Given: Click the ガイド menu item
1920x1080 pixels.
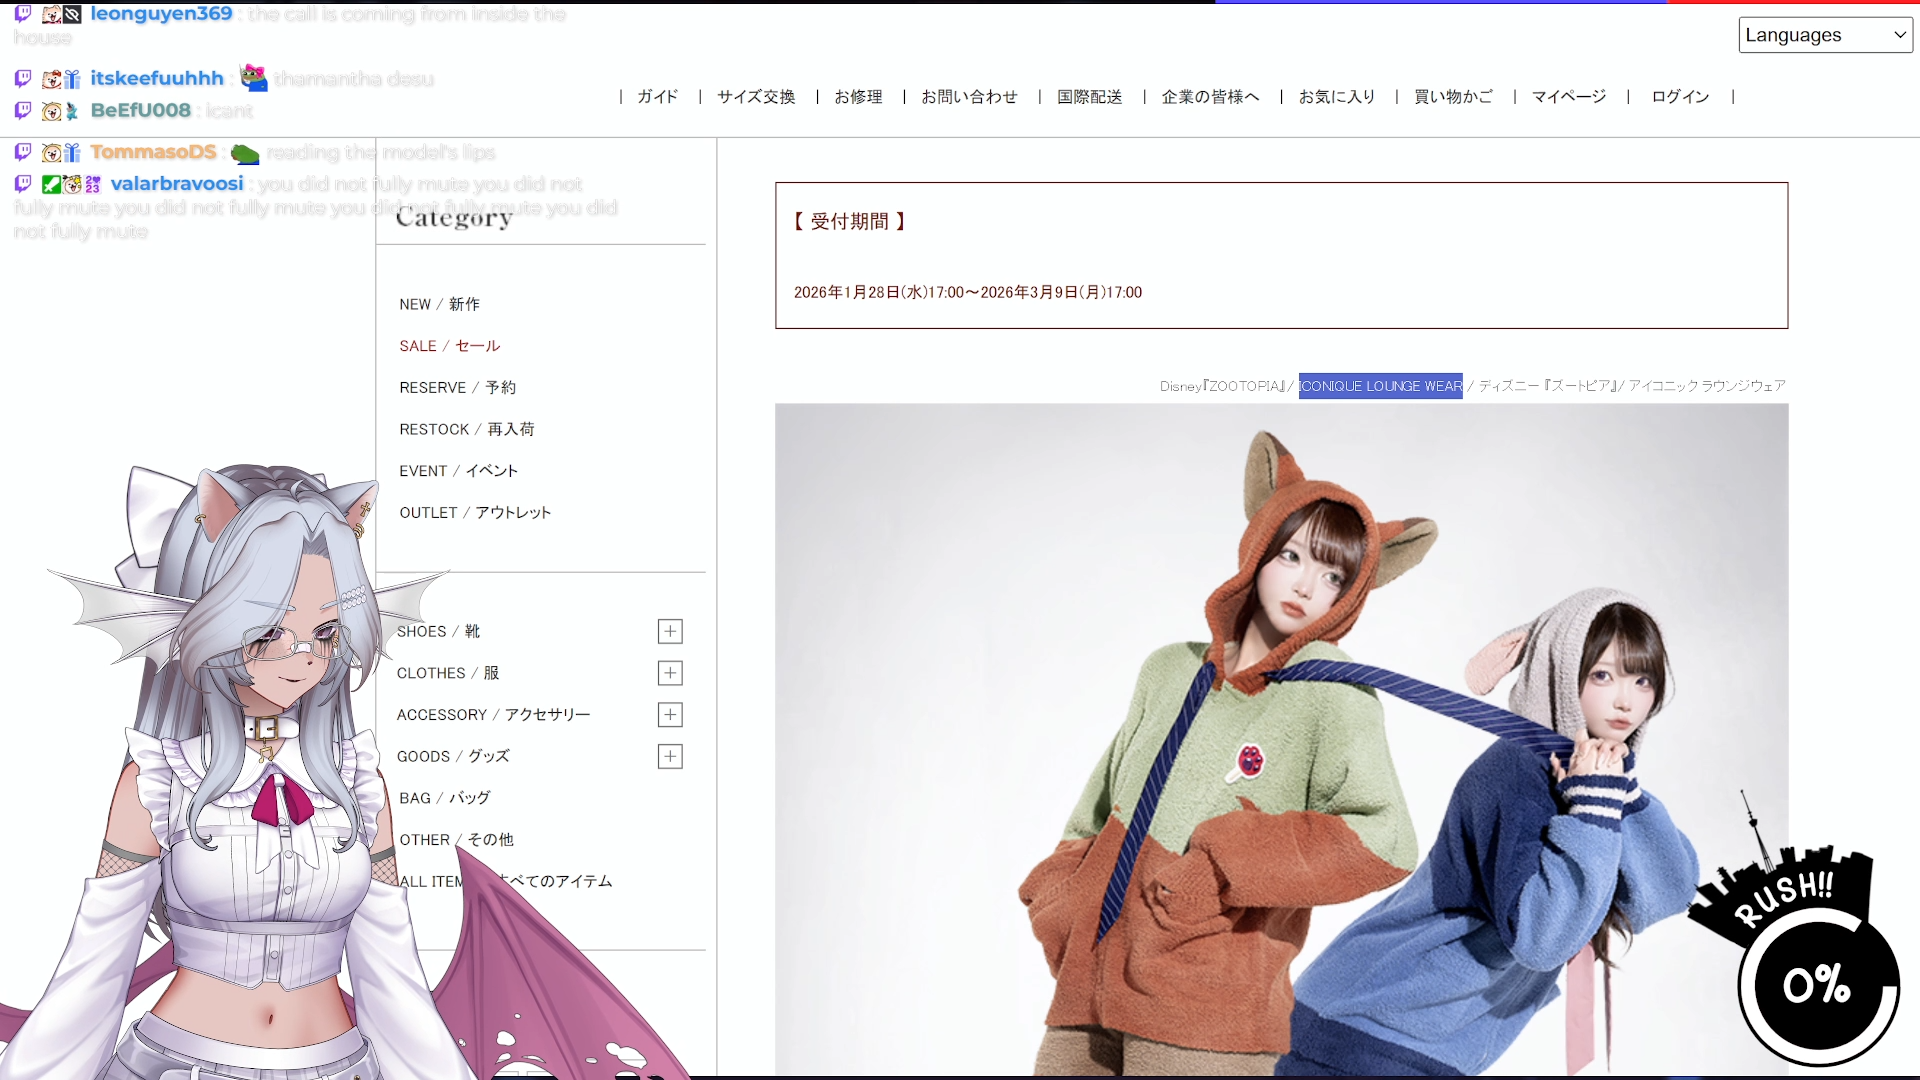Looking at the screenshot, I should (x=657, y=97).
